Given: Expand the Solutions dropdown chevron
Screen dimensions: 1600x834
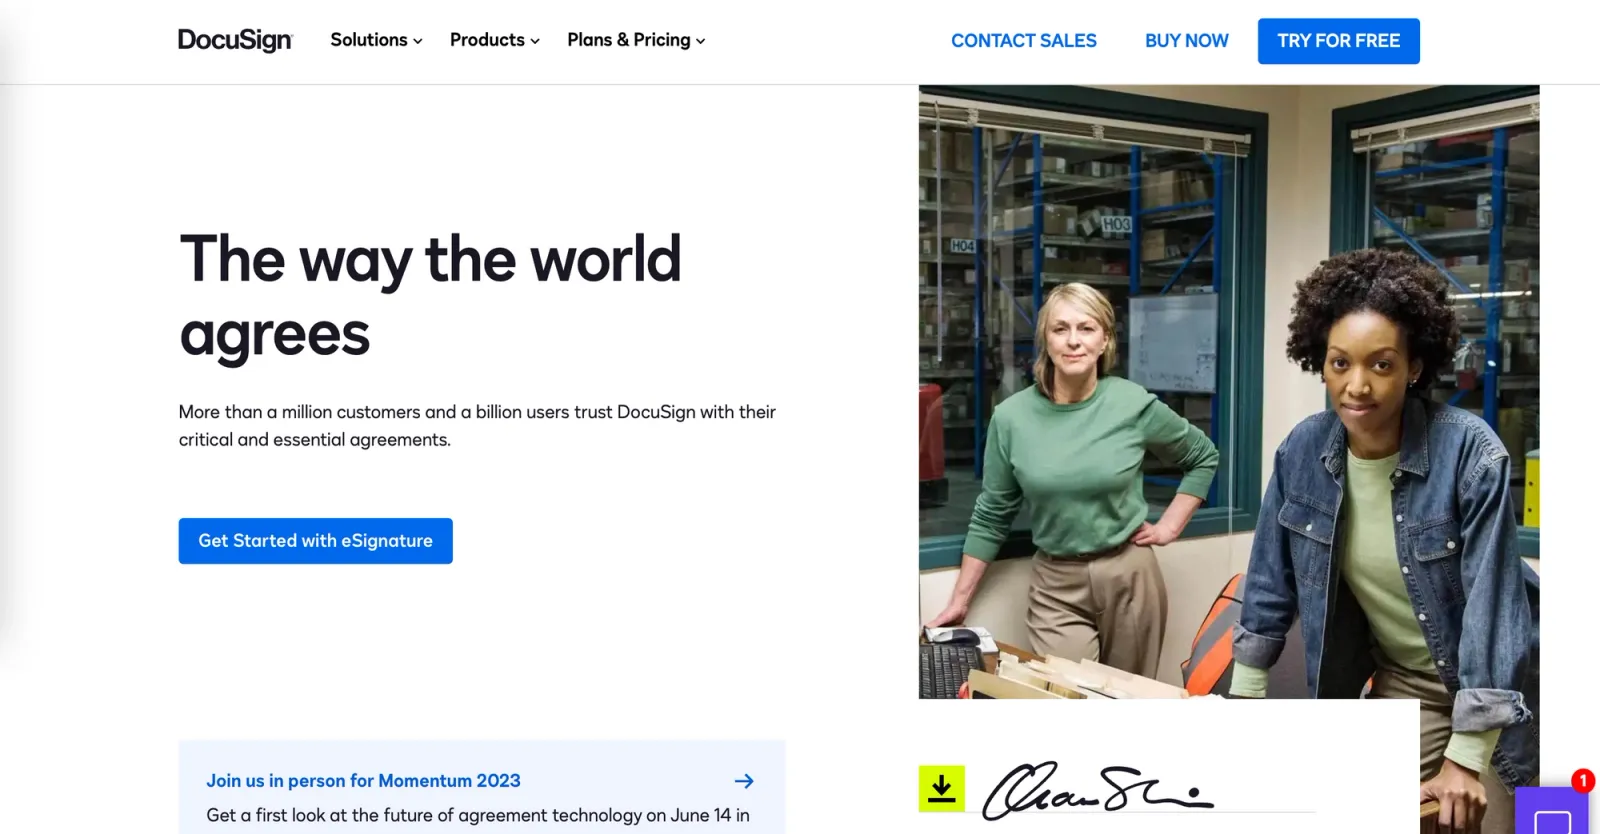Looking at the screenshot, I should [417, 41].
